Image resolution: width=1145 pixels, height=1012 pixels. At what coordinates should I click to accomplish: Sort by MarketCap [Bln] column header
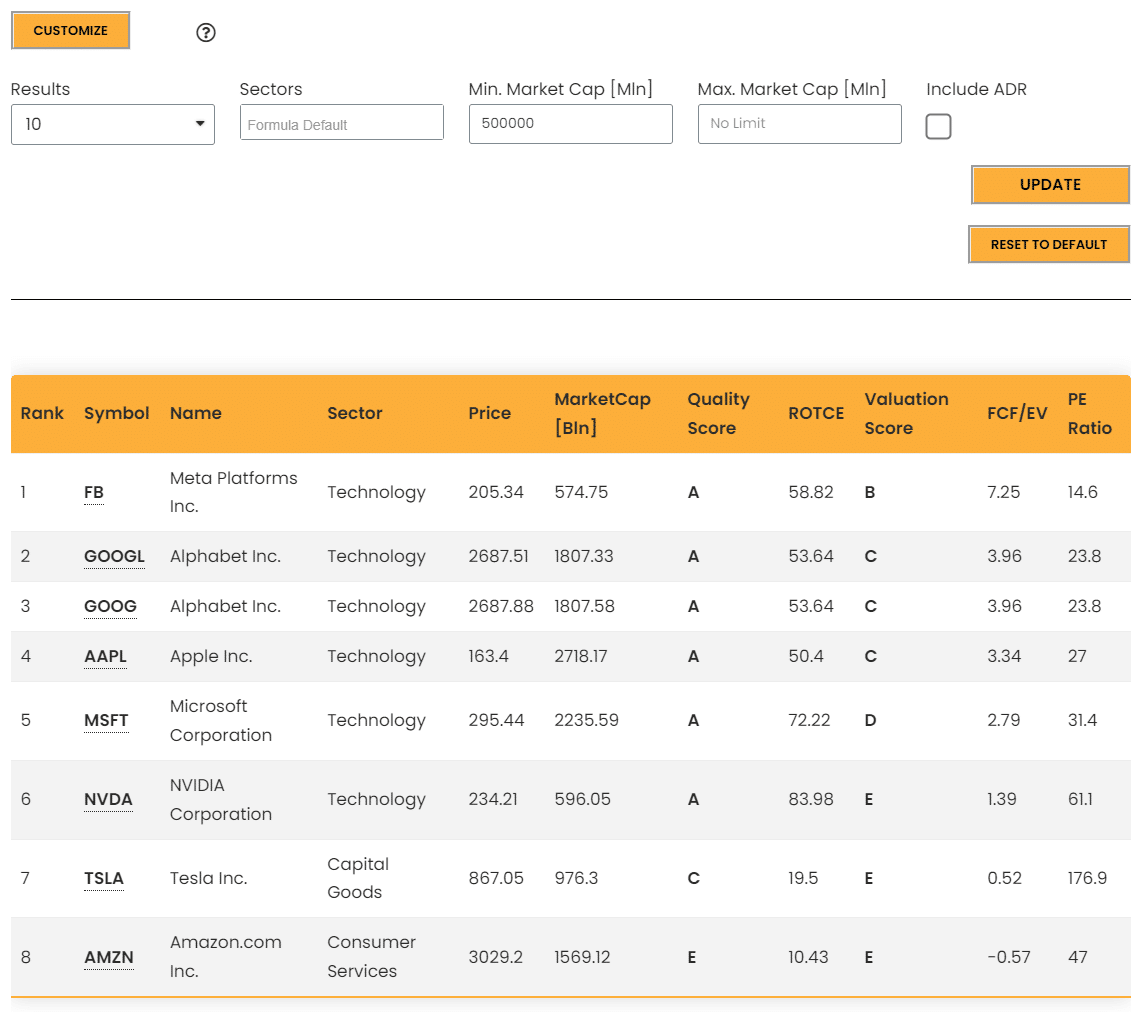[602, 413]
